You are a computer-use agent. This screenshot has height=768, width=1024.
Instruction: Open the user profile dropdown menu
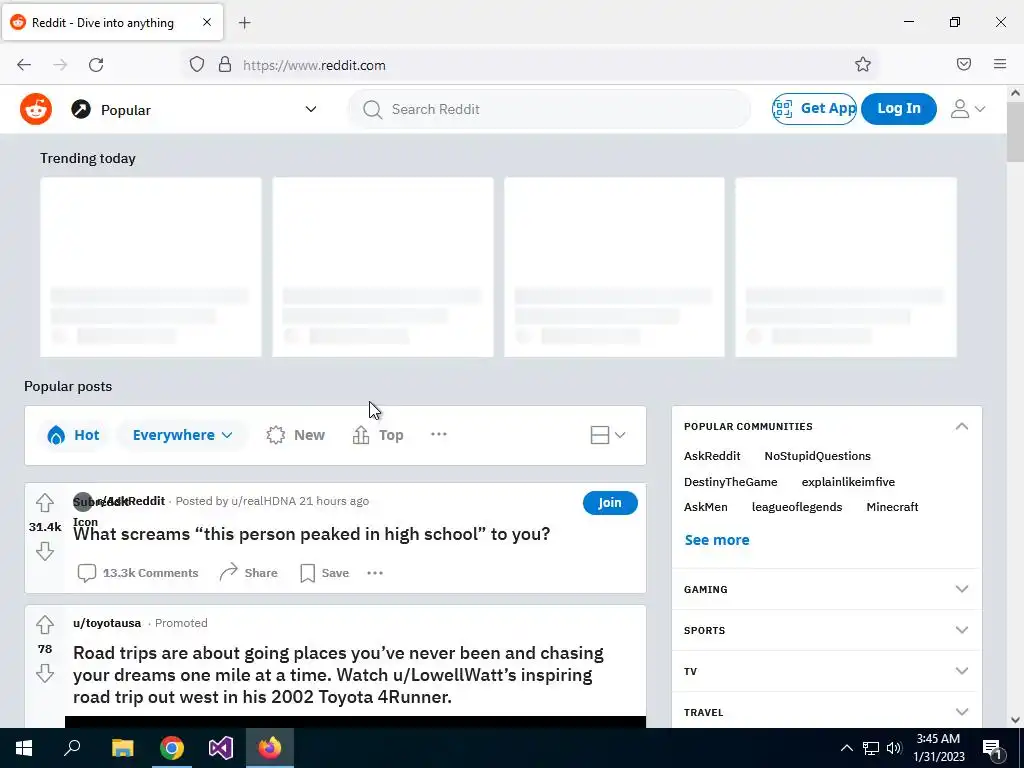click(968, 109)
